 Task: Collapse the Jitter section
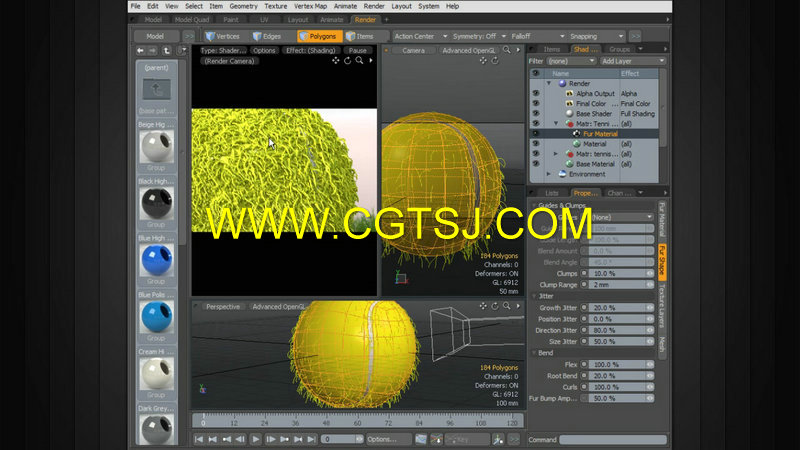tap(535, 296)
